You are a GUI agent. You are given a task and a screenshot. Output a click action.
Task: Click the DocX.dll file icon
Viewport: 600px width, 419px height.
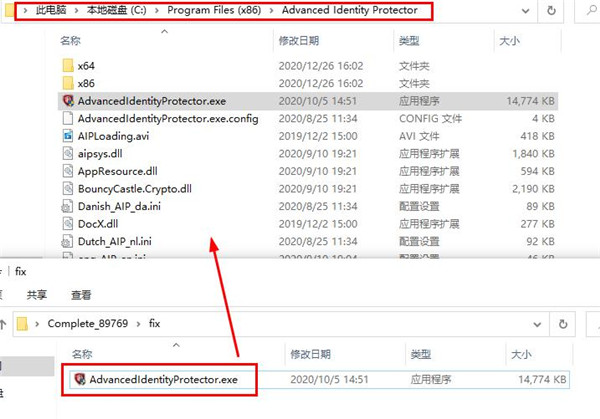click(68, 224)
